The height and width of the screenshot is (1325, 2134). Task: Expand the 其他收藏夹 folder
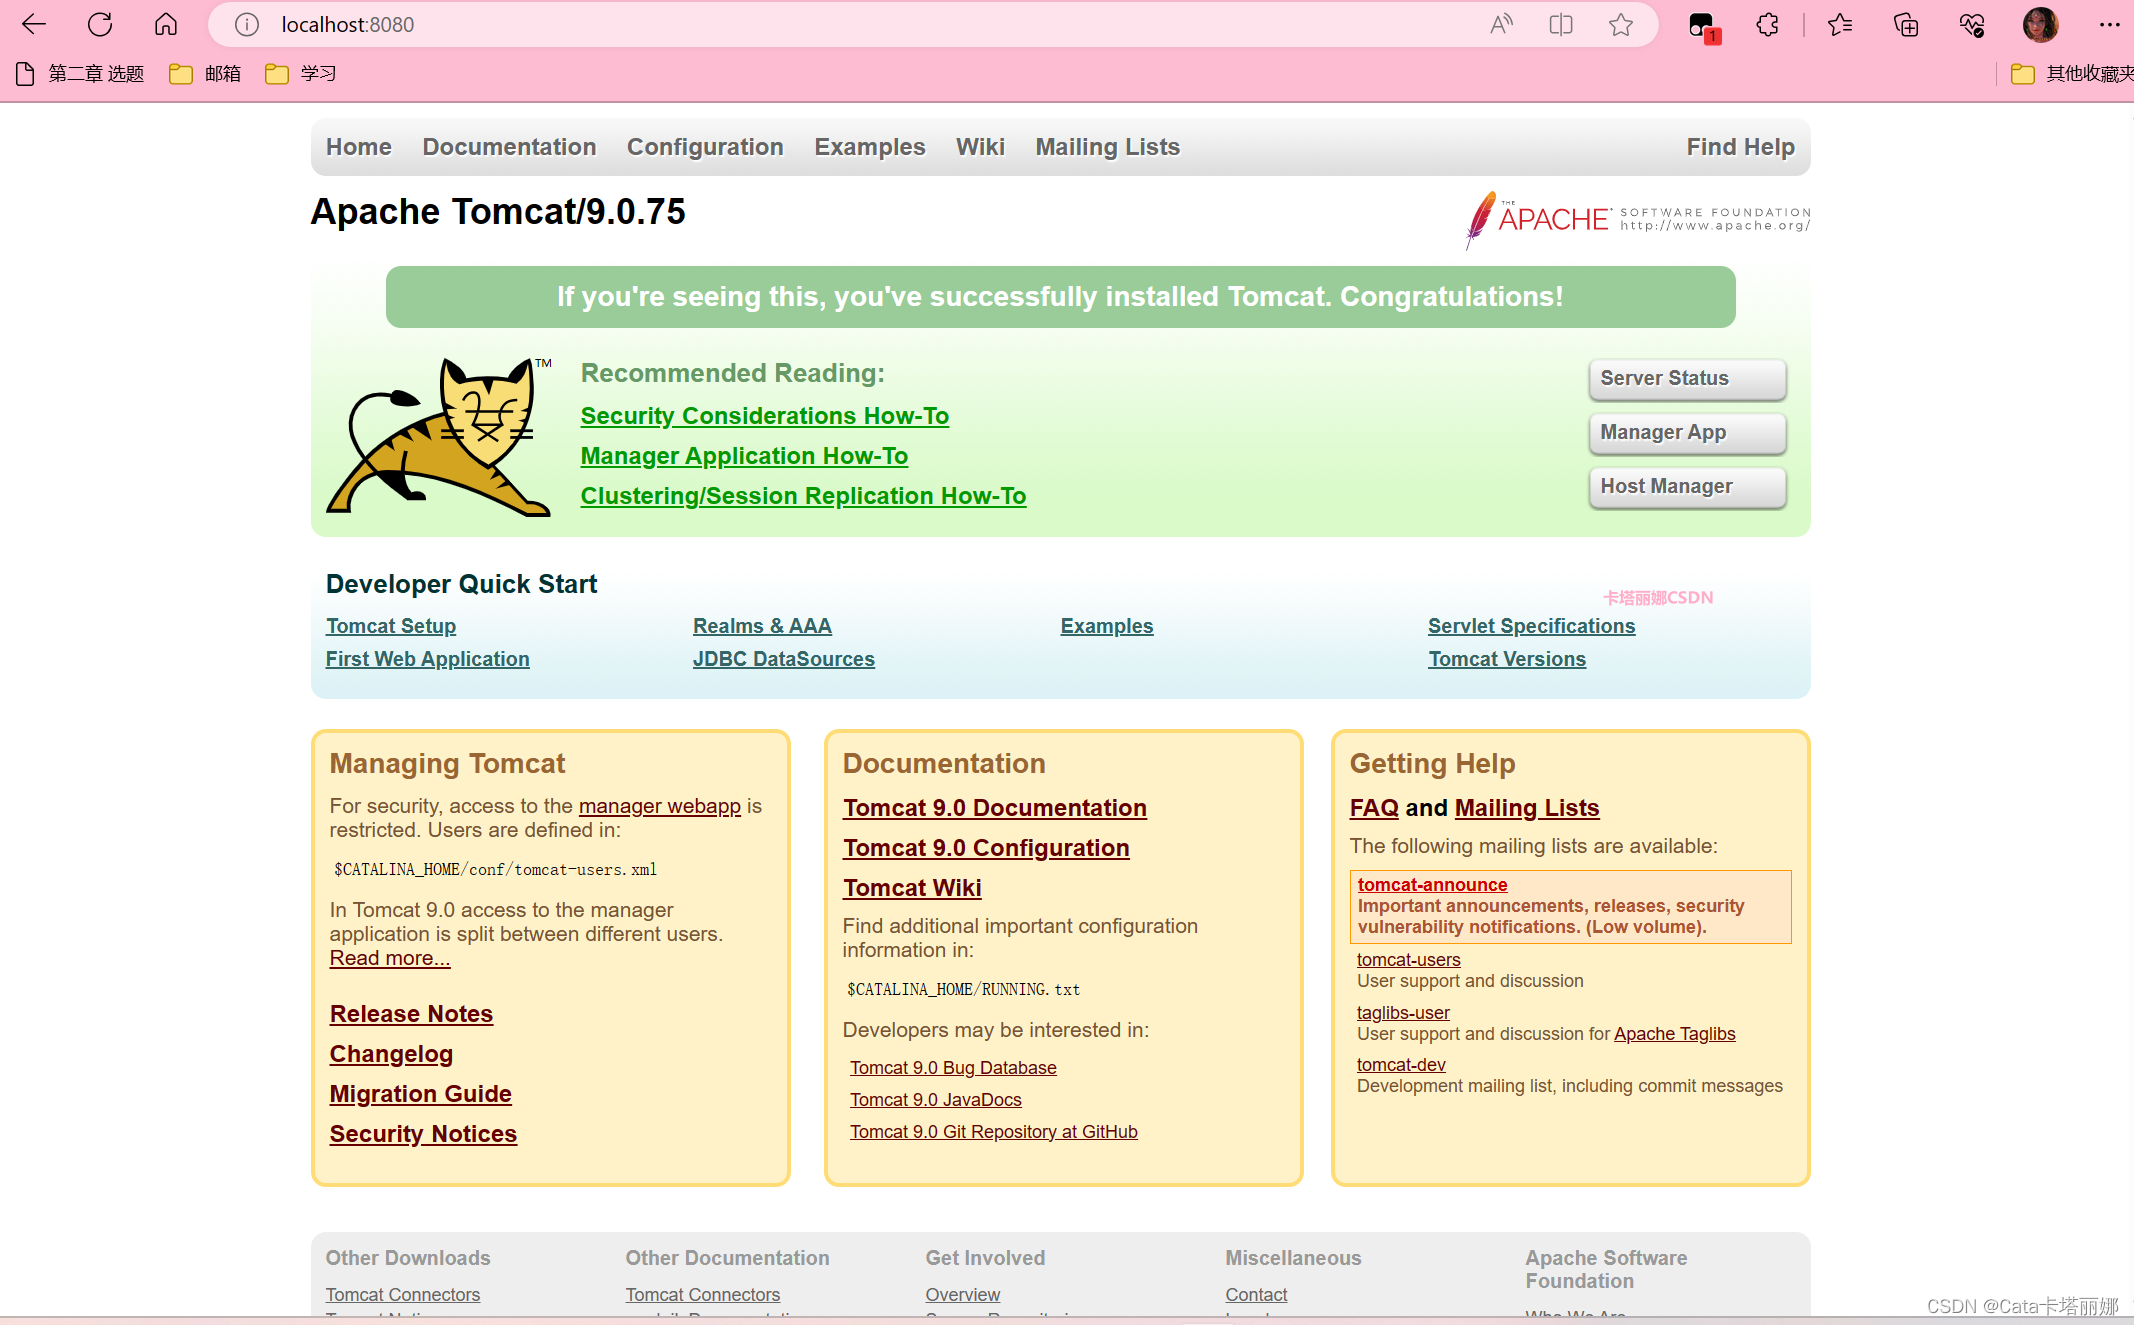coord(2072,74)
